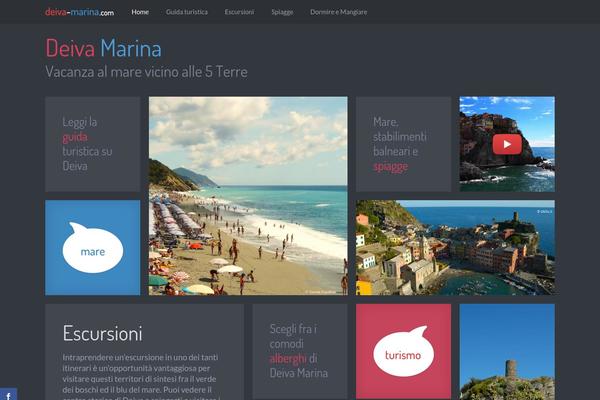Screen dimensions: 600x400
Task: Open the Home menu item
Action: [x=140, y=12]
